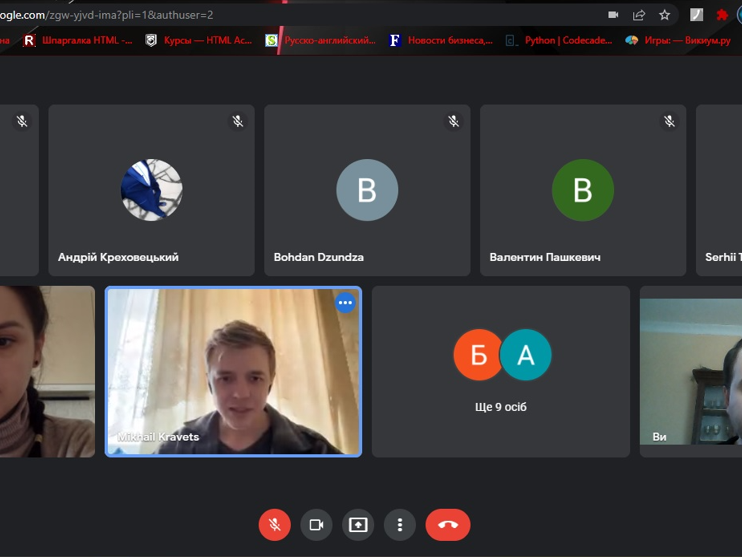Click muted mic icon on Валентин Пашкевич tile
This screenshot has height=557, width=742.
click(670, 121)
